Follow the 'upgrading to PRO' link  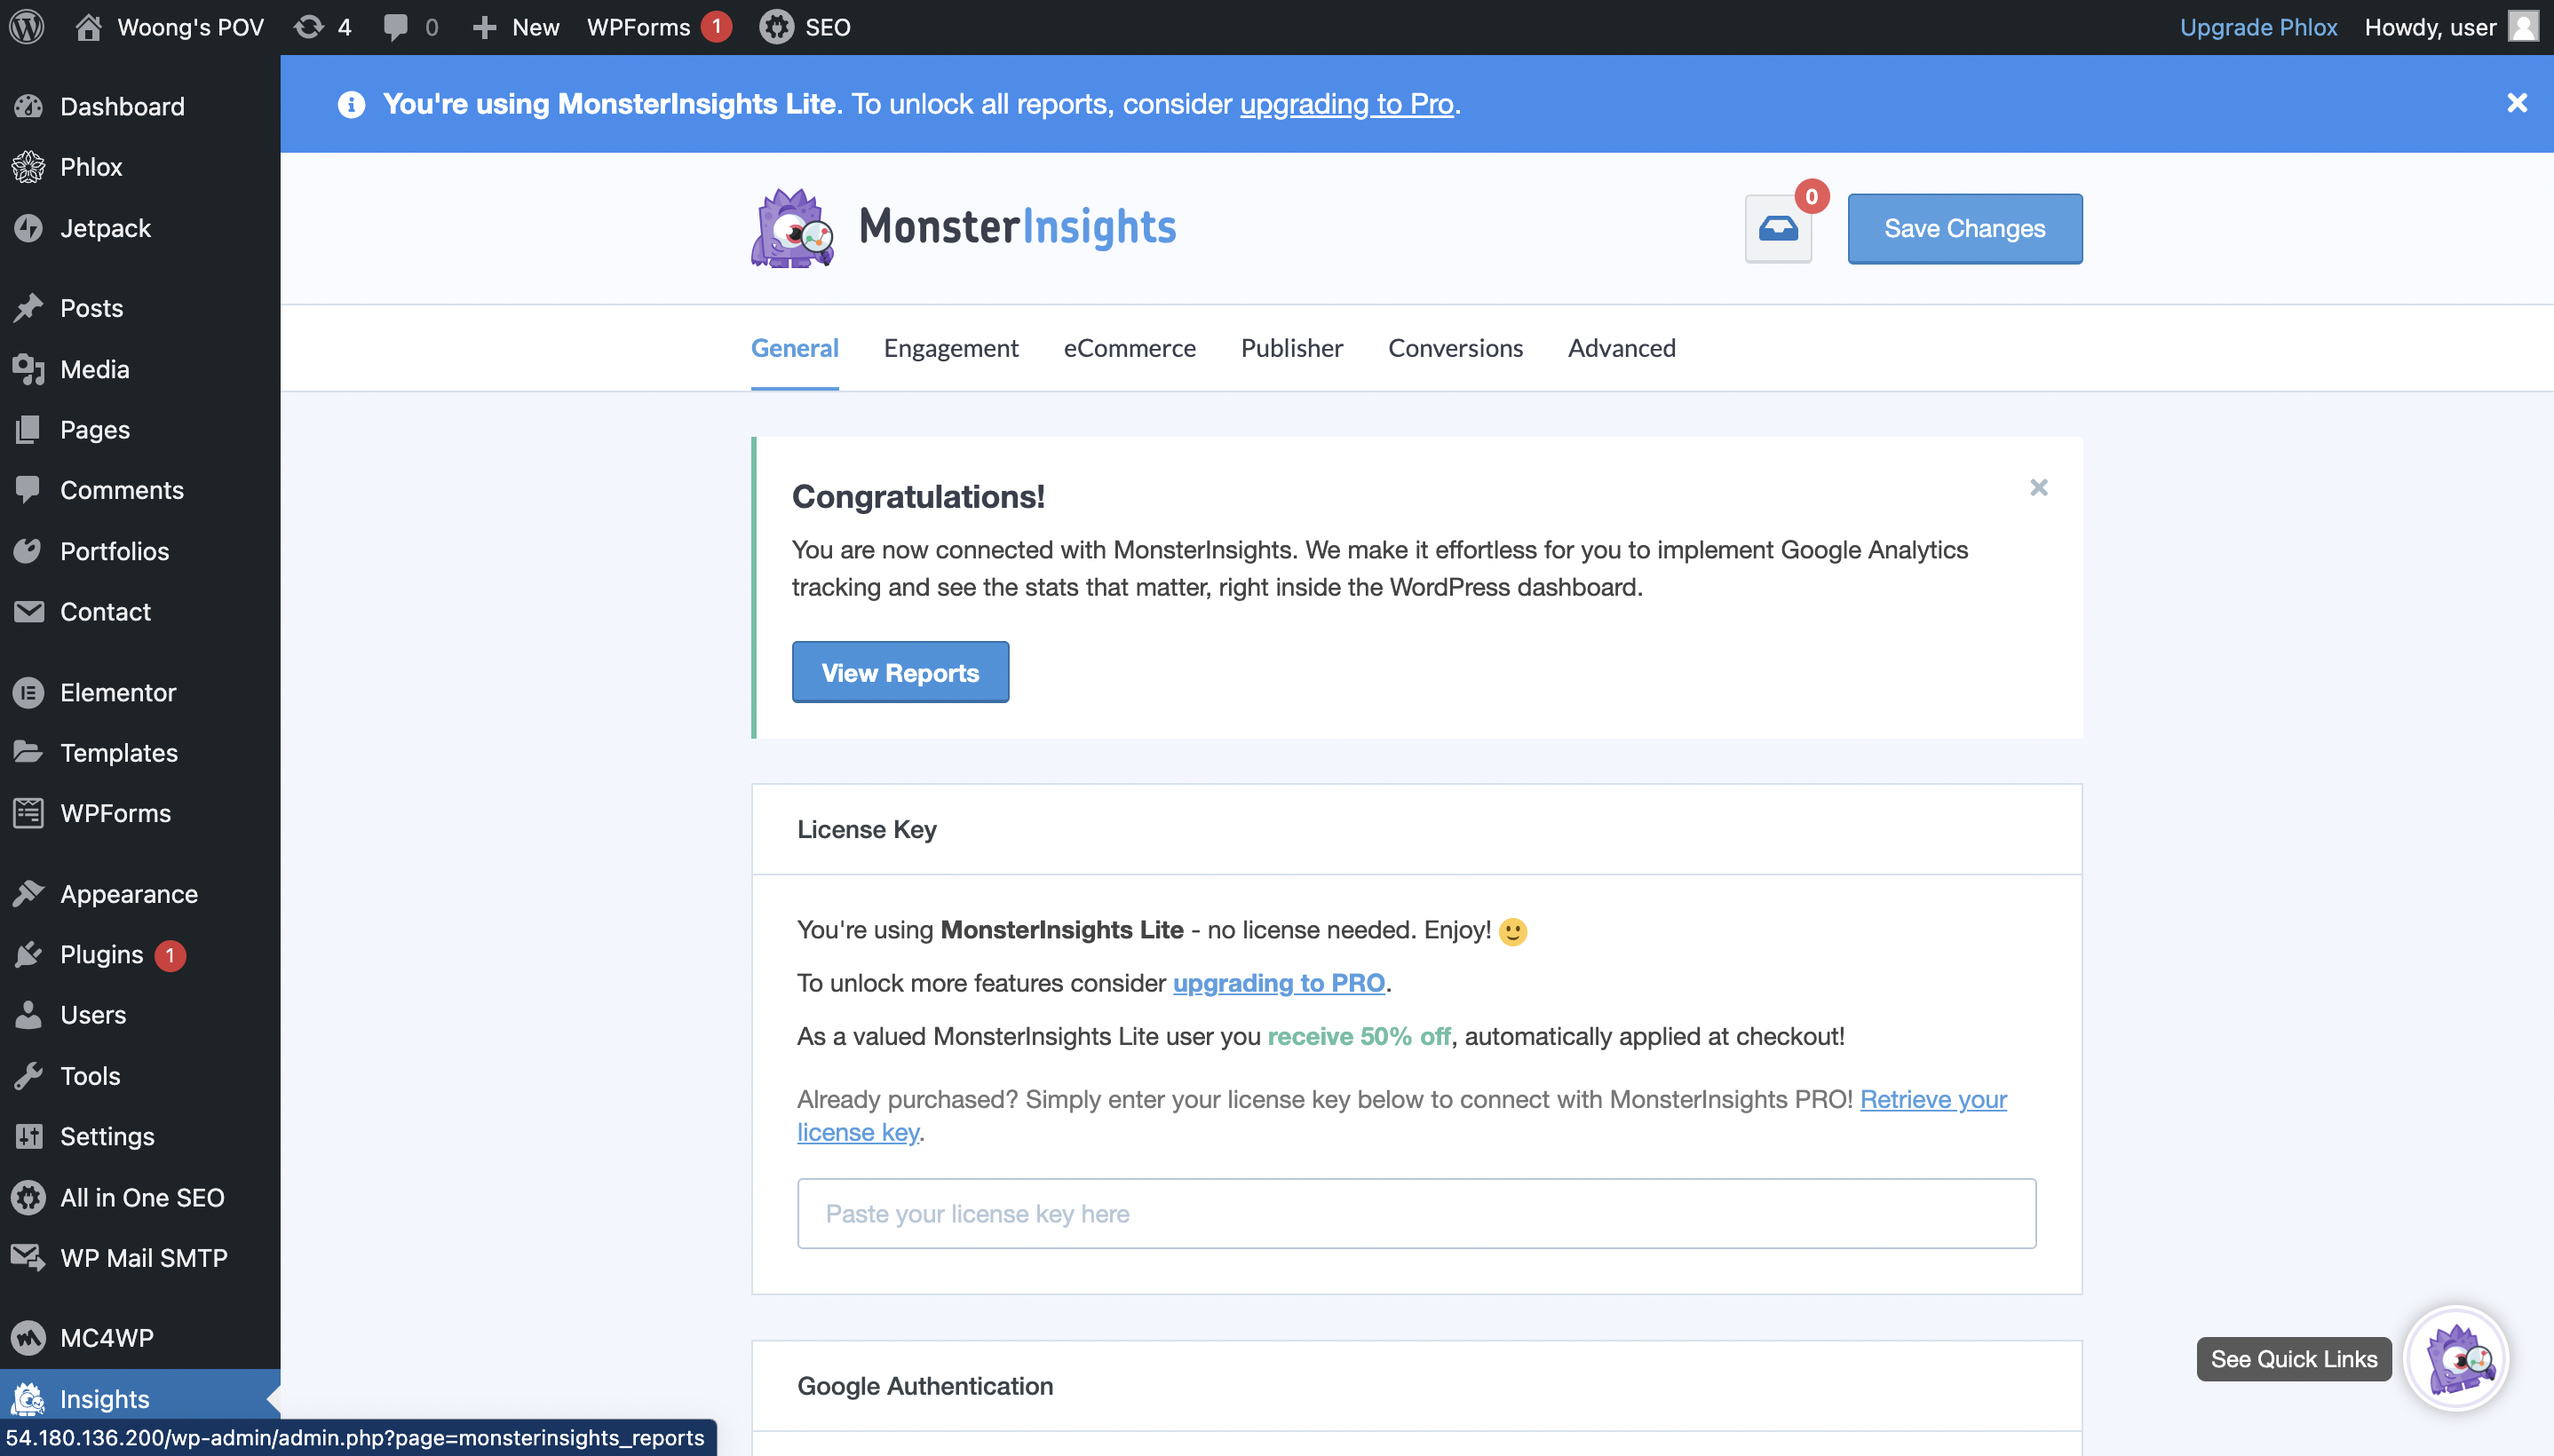coord(1278,982)
